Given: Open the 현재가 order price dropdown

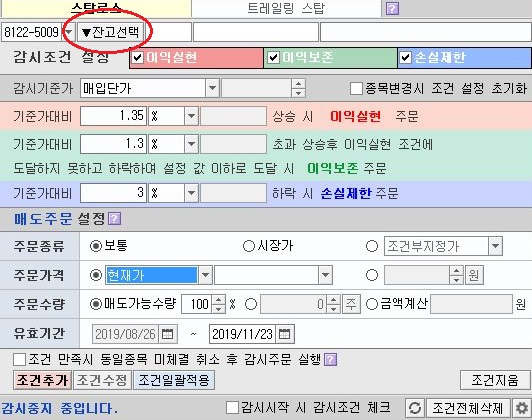Looking at the screenshot, I should click(205, 275).
